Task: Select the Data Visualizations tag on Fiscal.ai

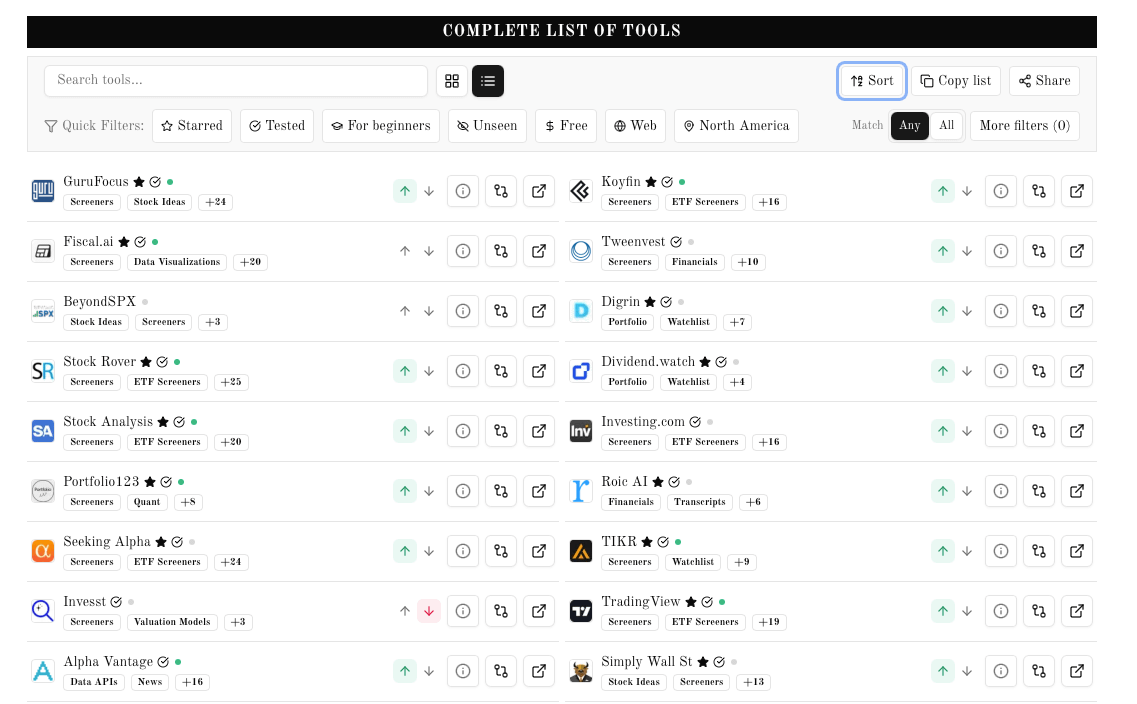Action: tap(177, 262)
